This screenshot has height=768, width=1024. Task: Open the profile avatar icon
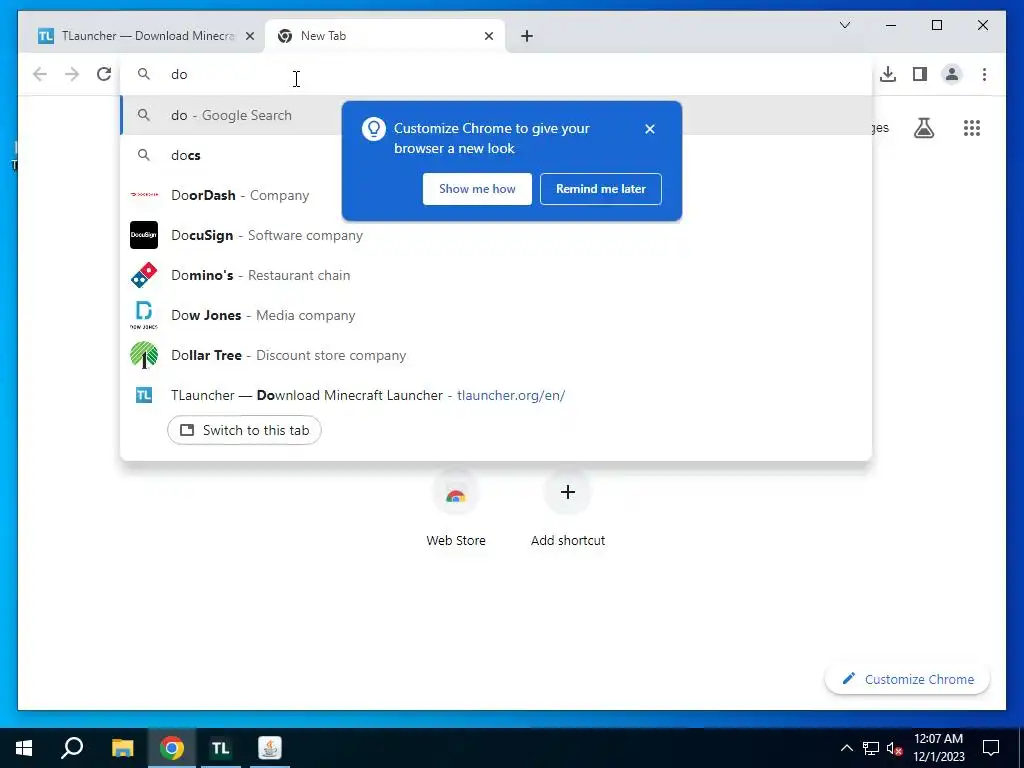[x=952, y=74]
